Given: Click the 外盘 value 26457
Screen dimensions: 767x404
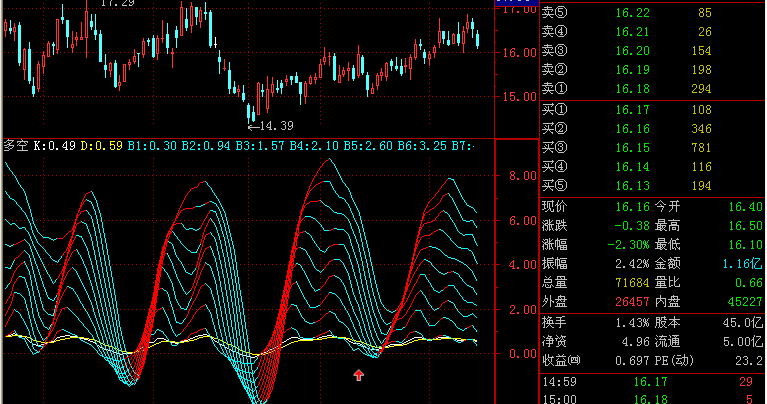Looking at the screenshot, I should click(x=632, y=302).
